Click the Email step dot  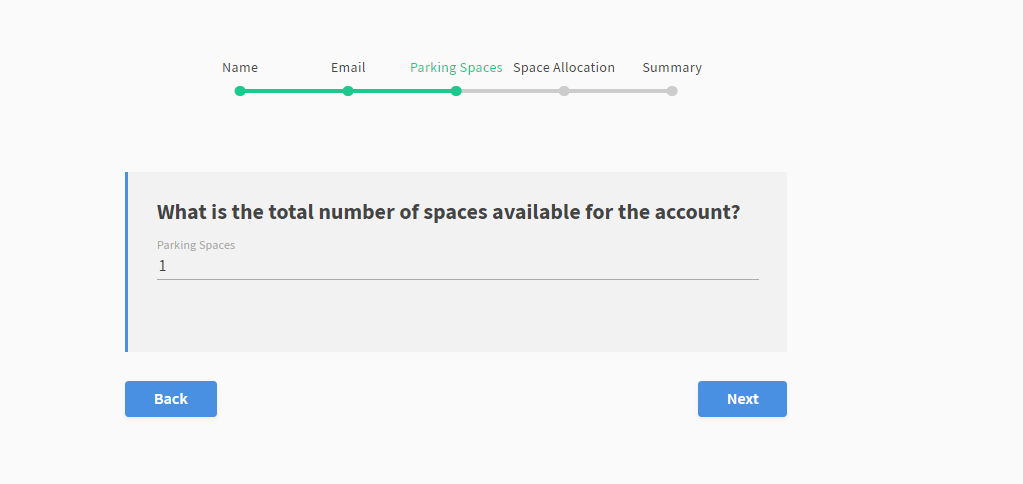pos(348,91)
